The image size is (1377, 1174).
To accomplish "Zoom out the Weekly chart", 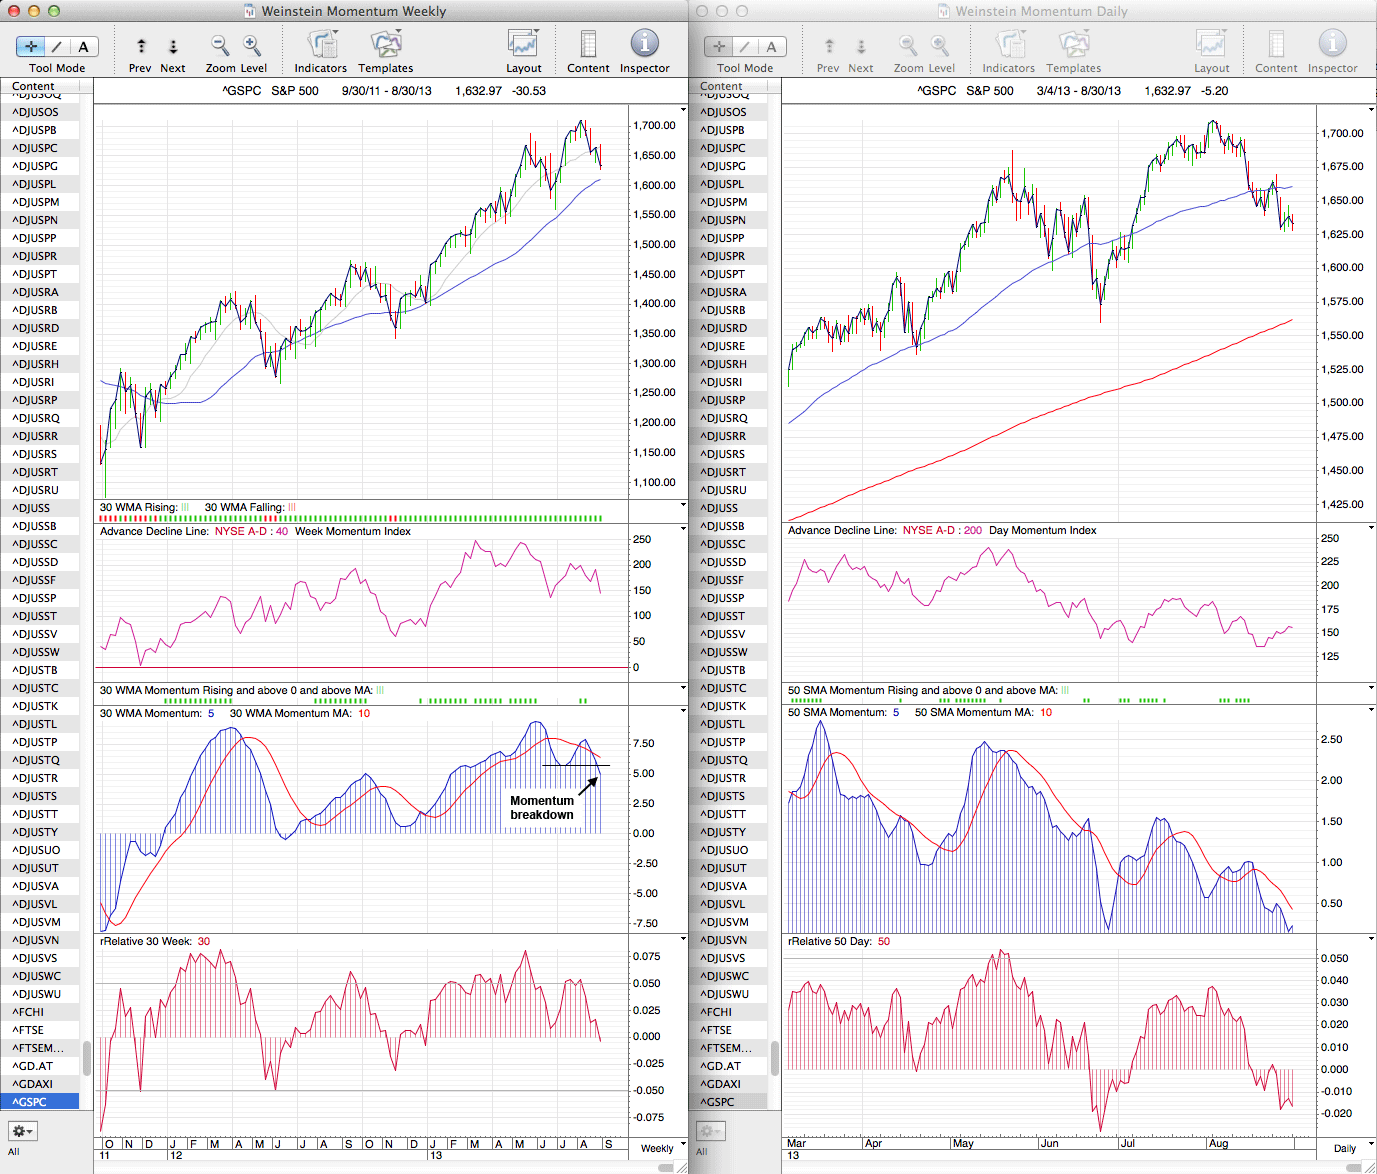I will point(219,45).
